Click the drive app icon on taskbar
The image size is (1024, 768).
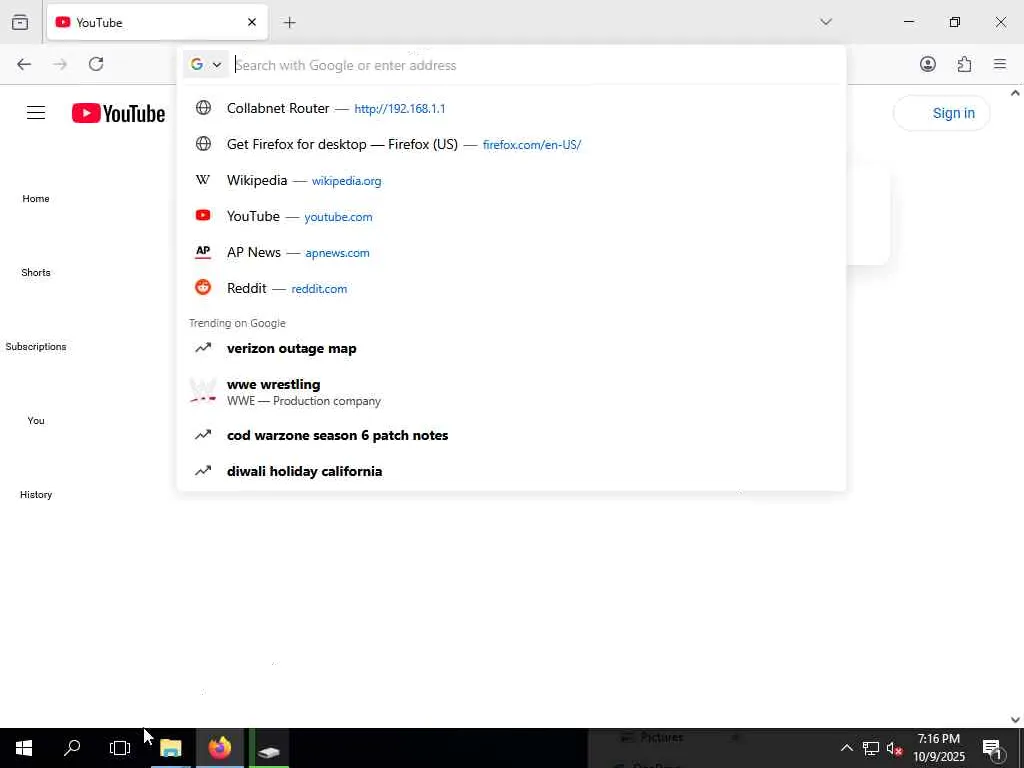click(268, 749)
